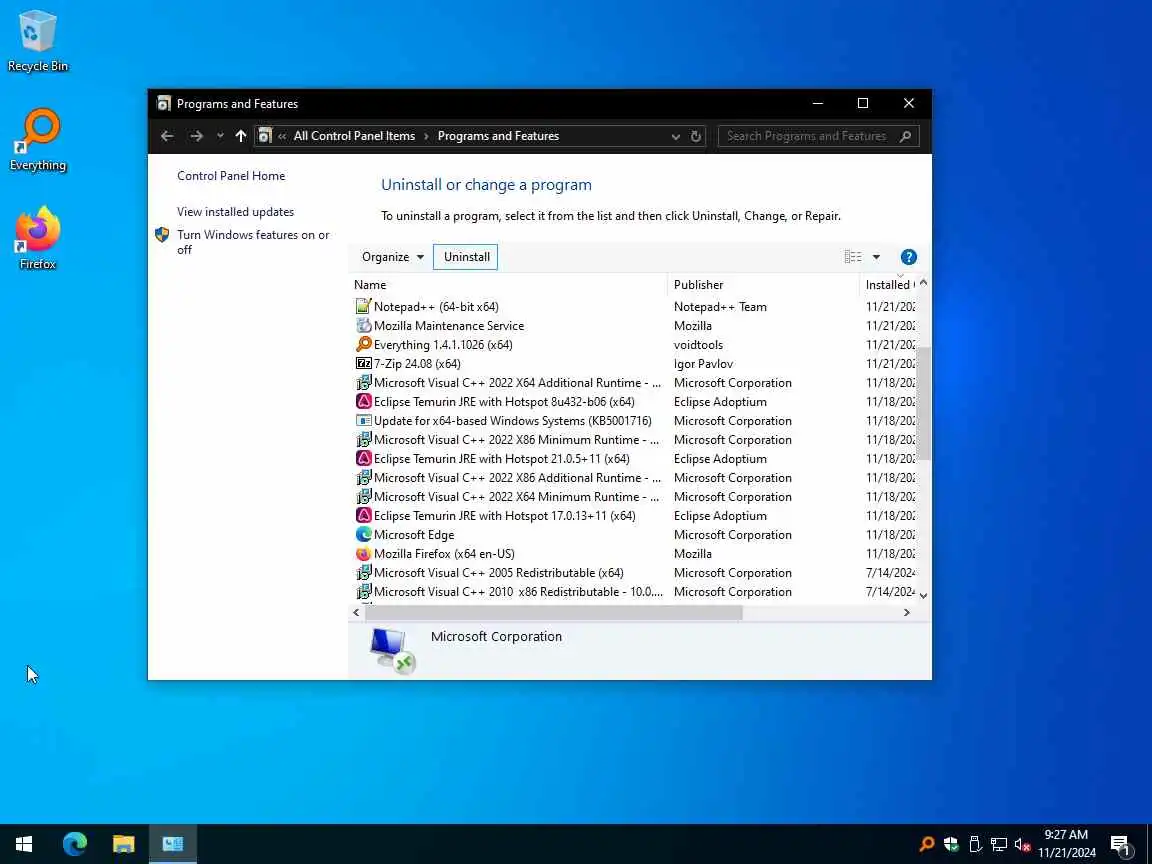Open the Everything tray icon

pyautogui.click(x=926, y=844)
